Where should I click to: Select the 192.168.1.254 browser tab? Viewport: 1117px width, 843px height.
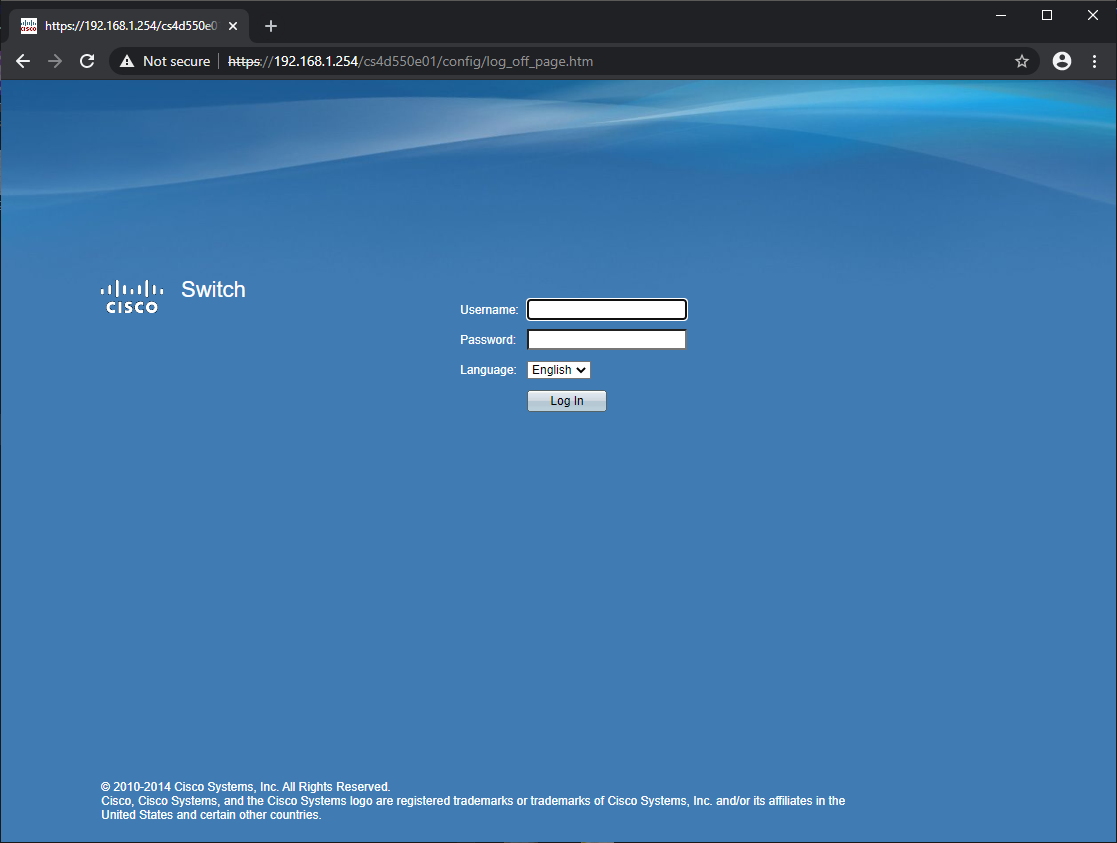coord(125,26)
